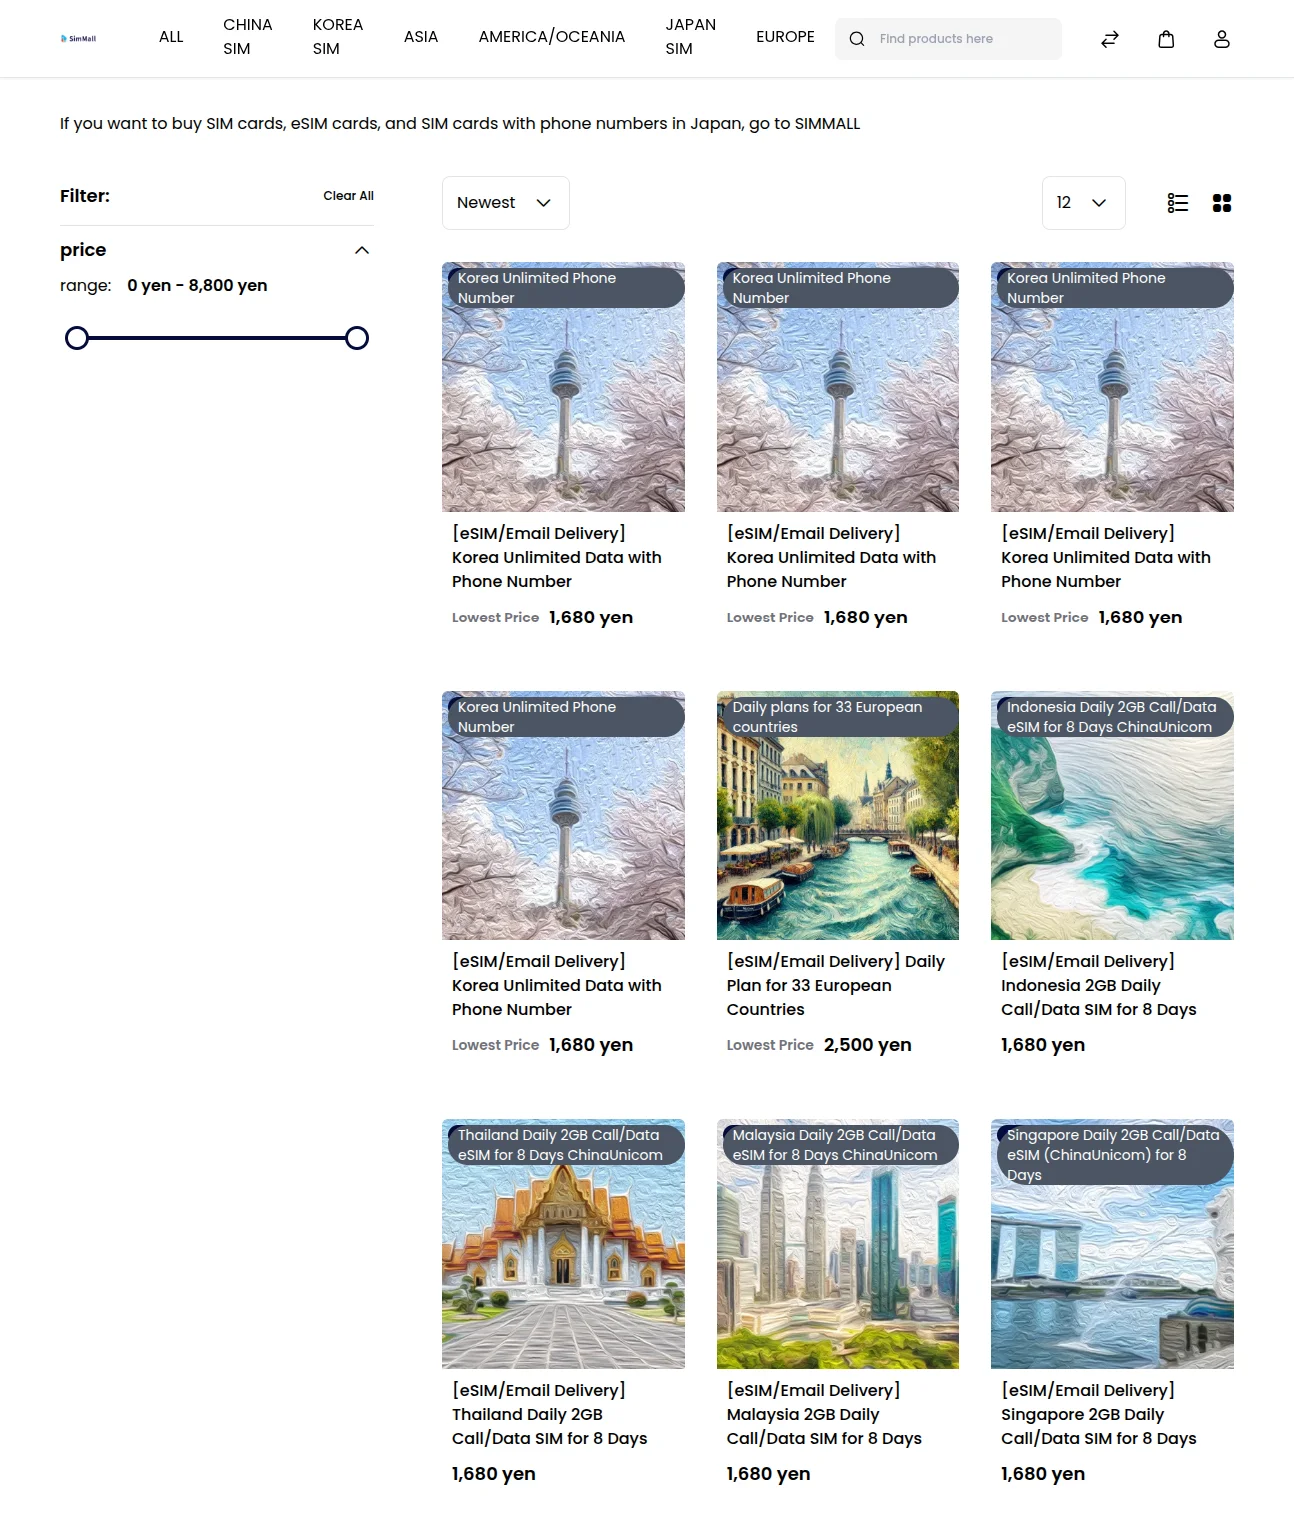This screenshot has width=1294, height=1537.
Task: Open the Thailand temple product thumbnail
Action: pos(563,1243)
